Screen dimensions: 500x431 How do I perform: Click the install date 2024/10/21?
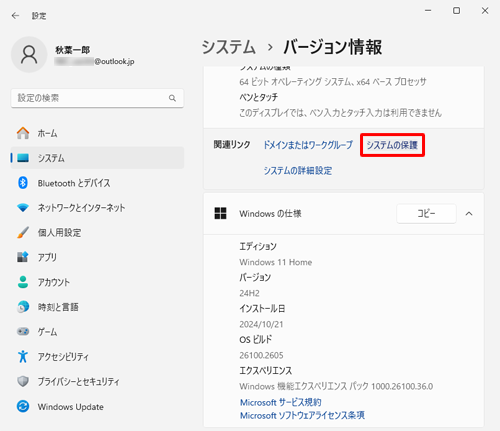[261, 324]
